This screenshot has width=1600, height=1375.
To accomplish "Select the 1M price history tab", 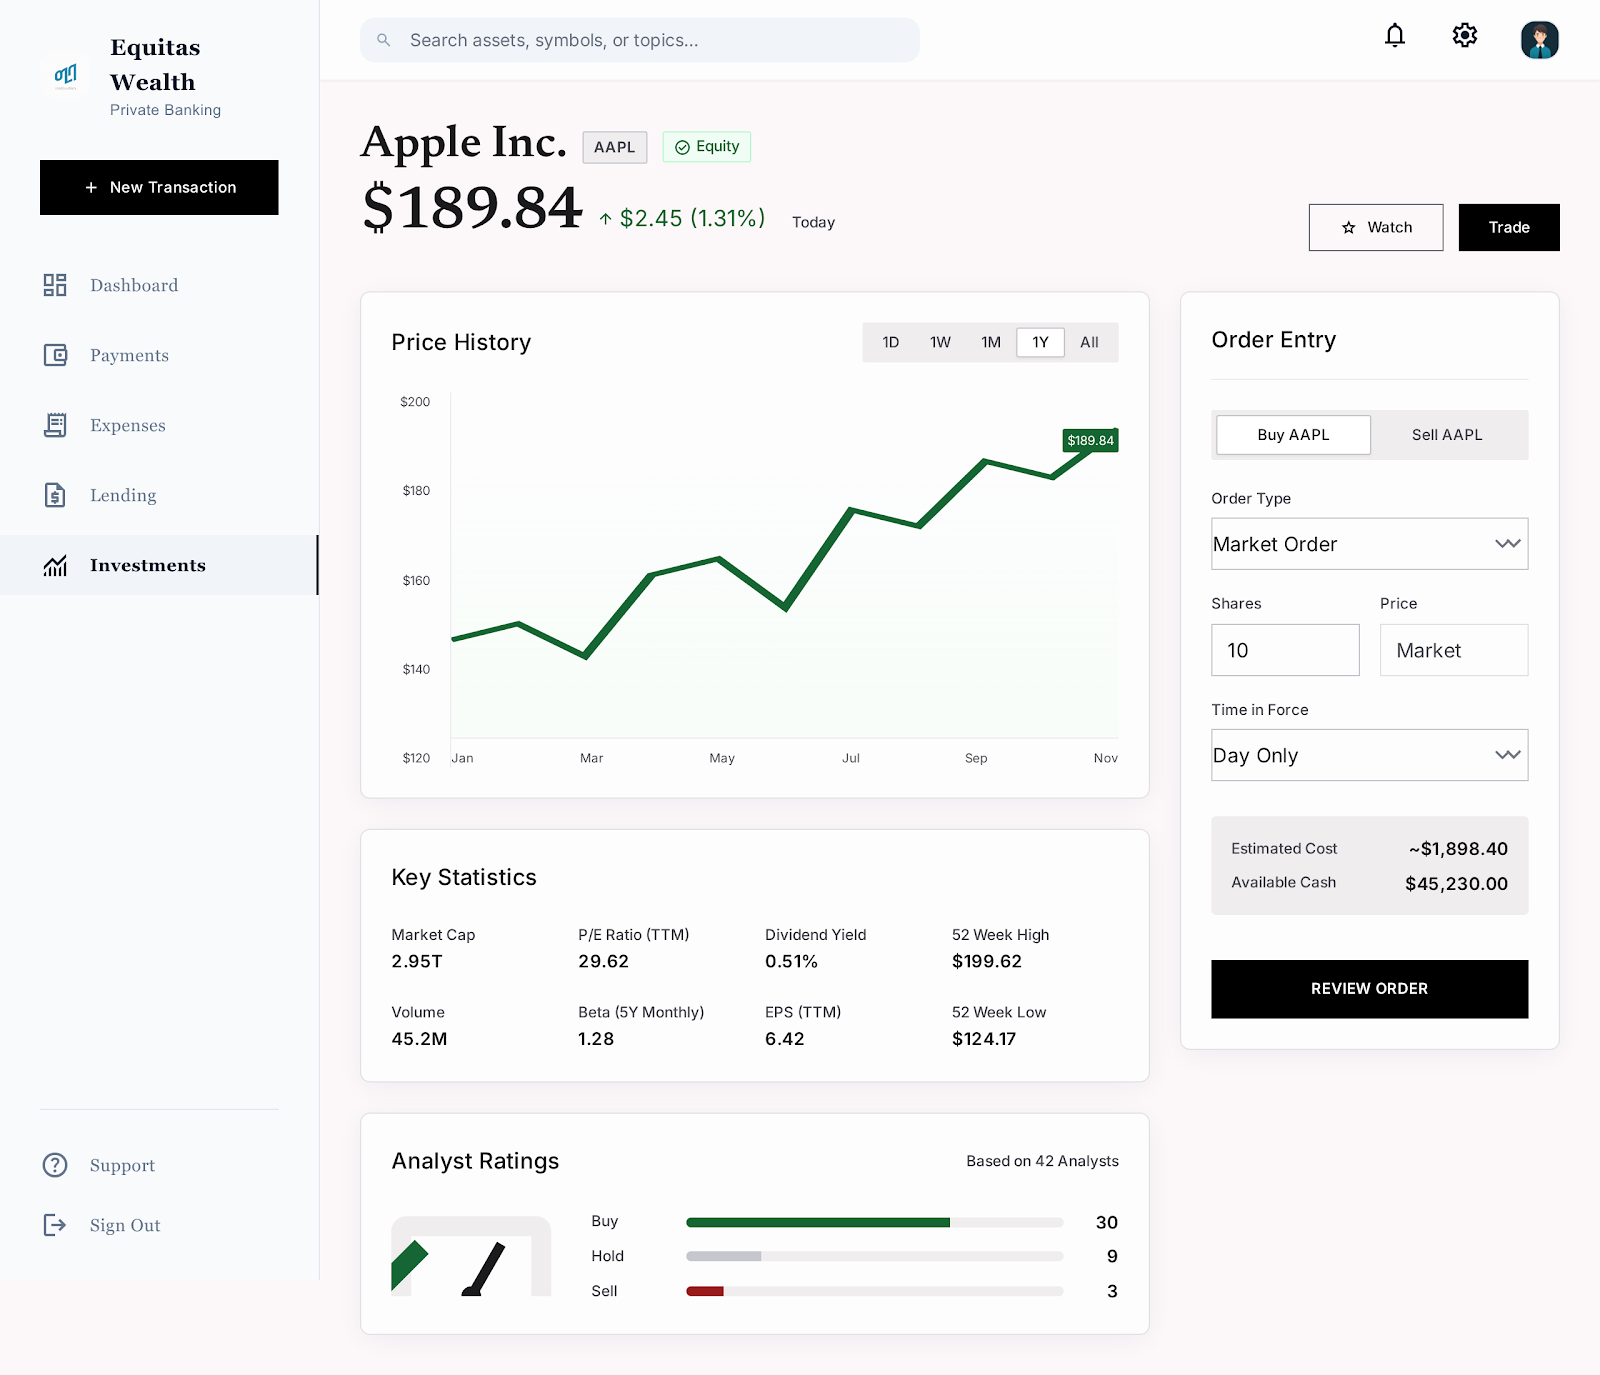I will [990, 343].
